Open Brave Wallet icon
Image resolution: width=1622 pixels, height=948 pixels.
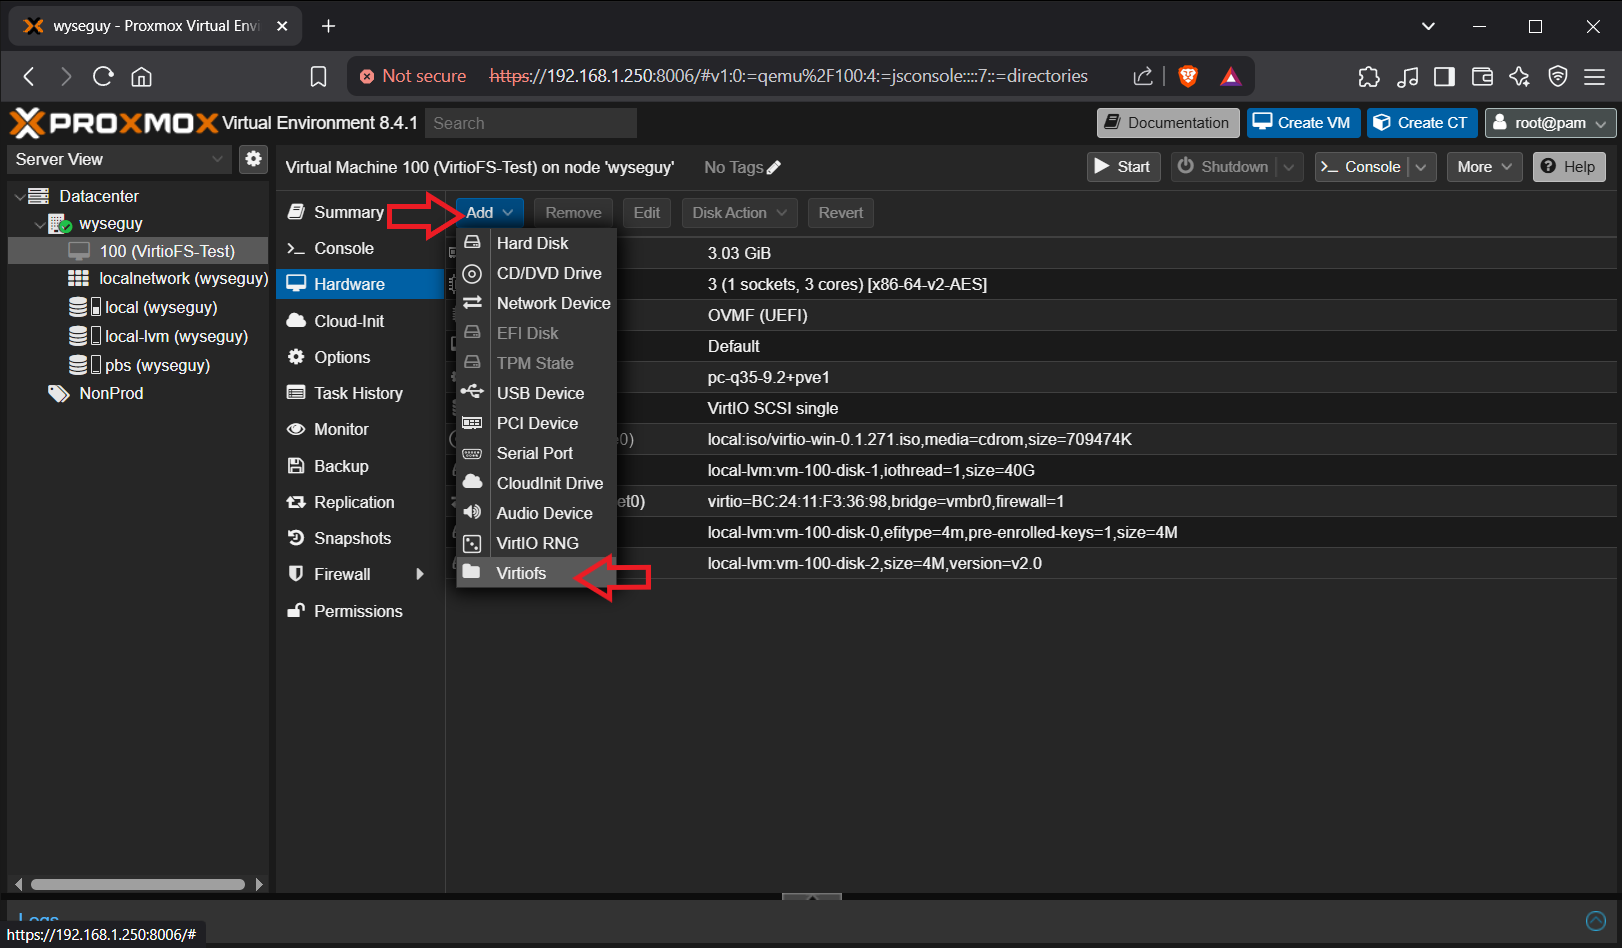coord(1482,76)
